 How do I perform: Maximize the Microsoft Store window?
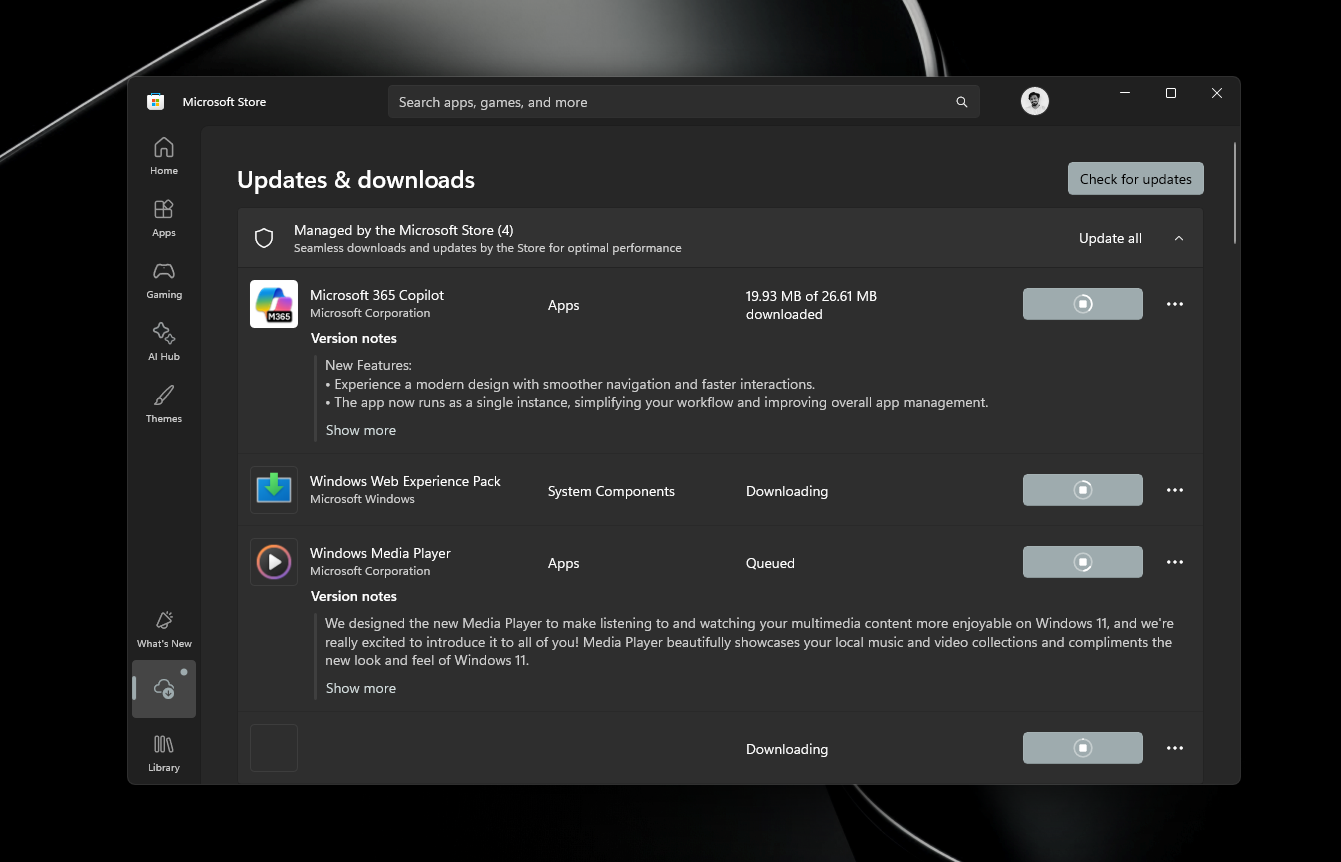click(x=1171, y=93)
